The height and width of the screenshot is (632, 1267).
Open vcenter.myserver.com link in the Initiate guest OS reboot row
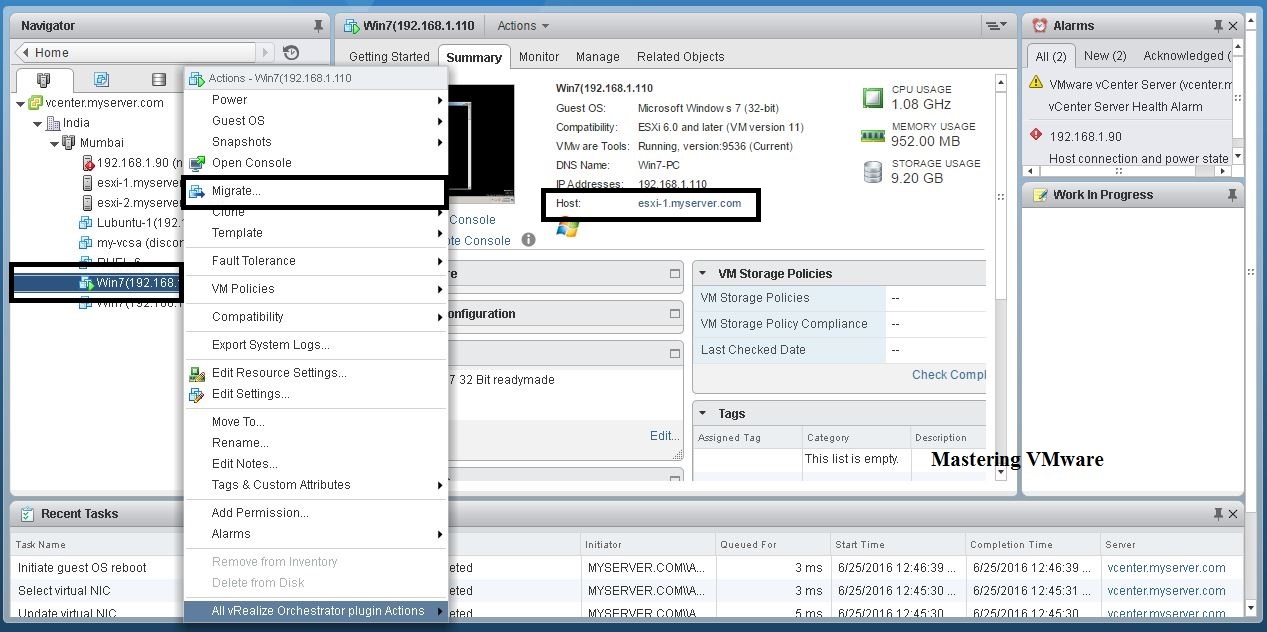point(1166,568)
